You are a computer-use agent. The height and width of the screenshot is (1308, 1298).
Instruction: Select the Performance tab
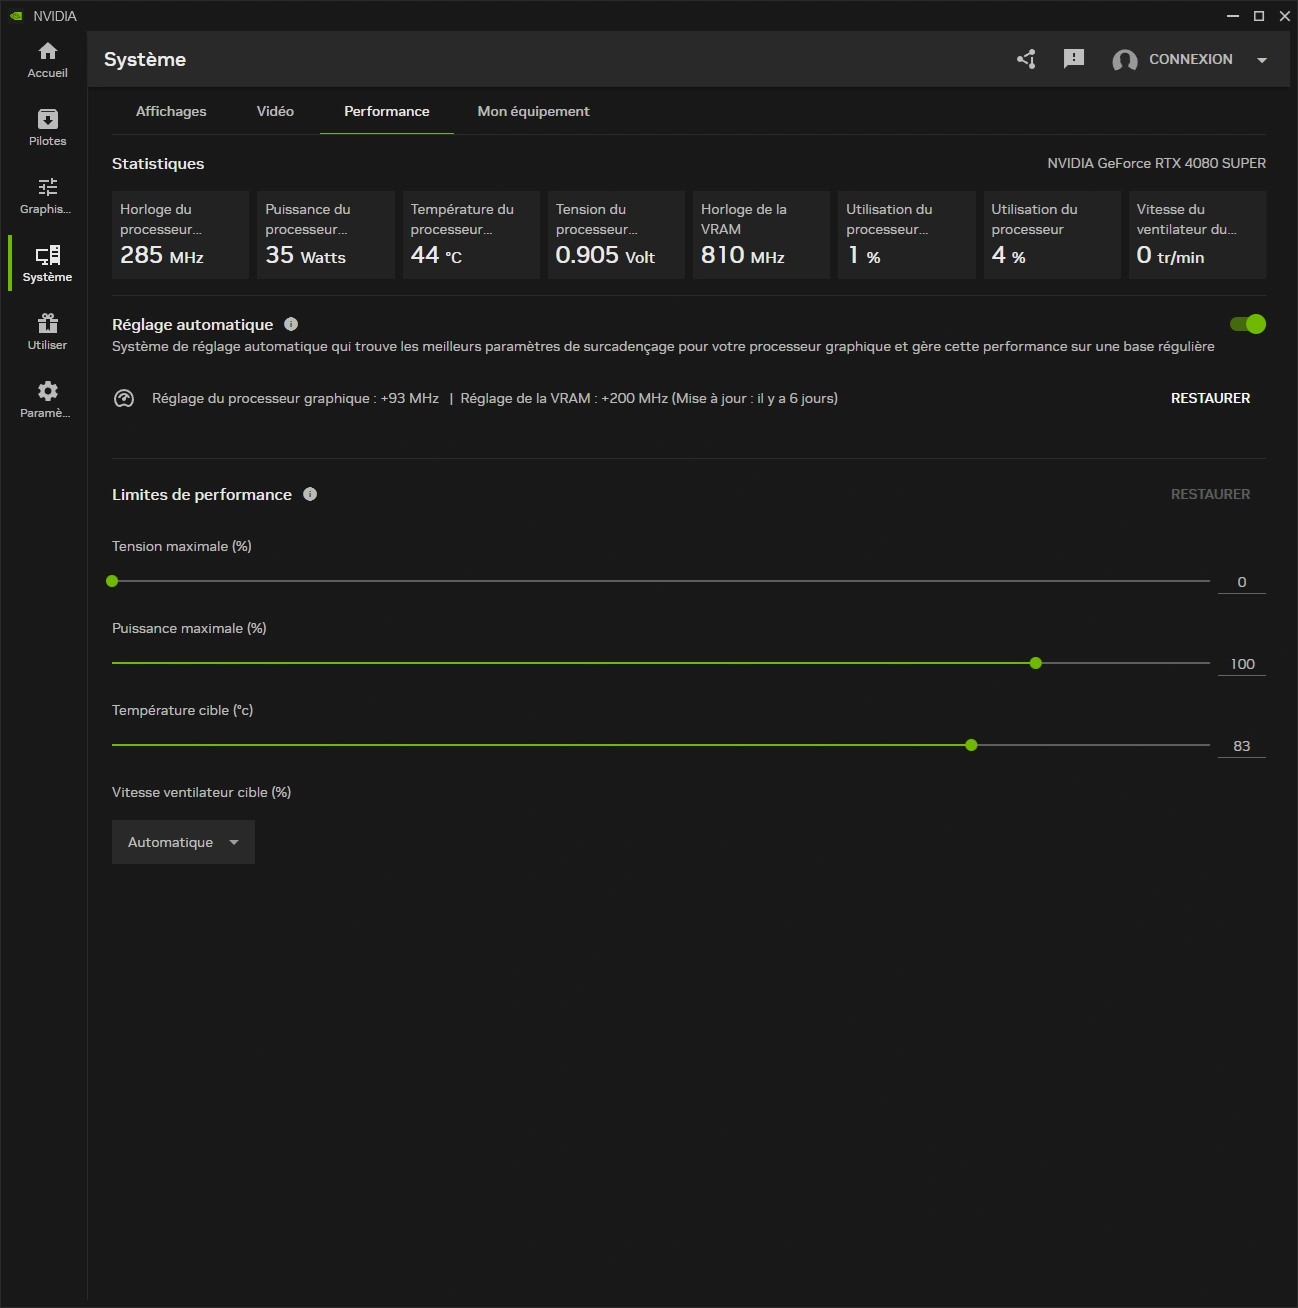(387, 111)
